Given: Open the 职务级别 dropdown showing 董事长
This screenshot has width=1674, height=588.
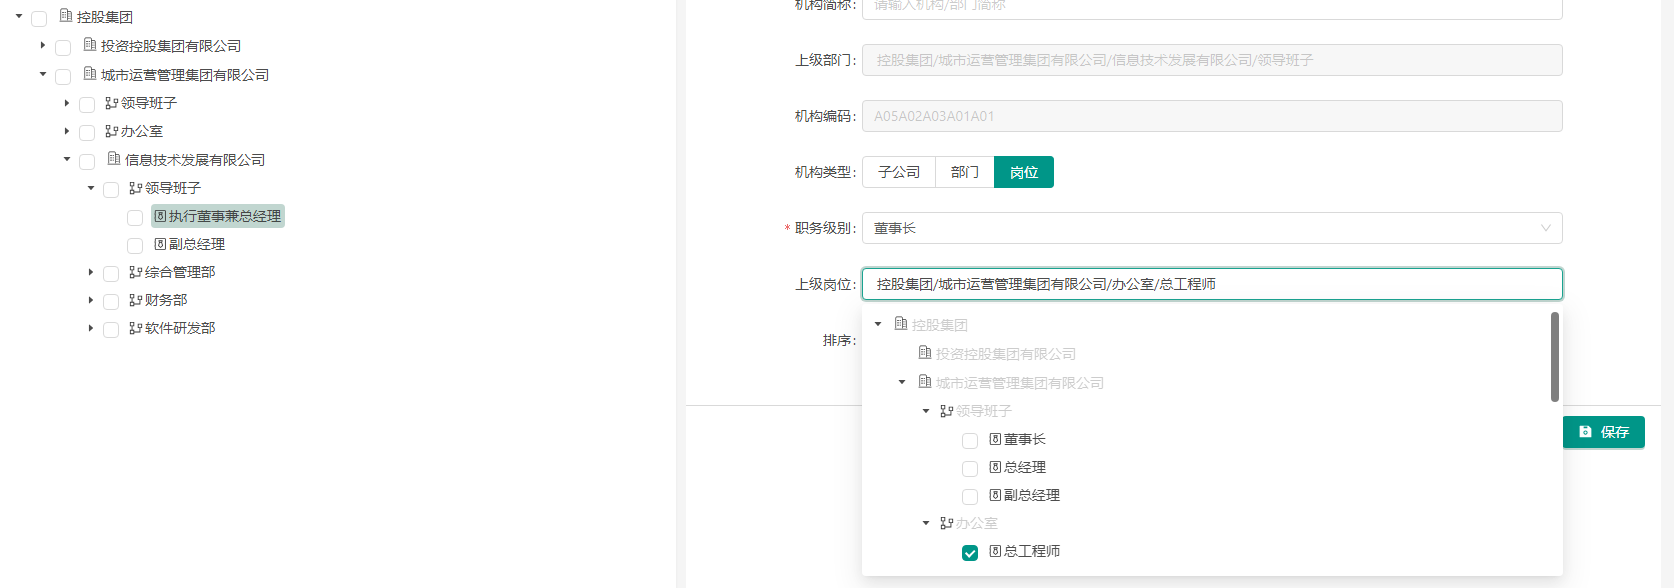Looking at the screenshot, I should click(x=1211, y=228).
